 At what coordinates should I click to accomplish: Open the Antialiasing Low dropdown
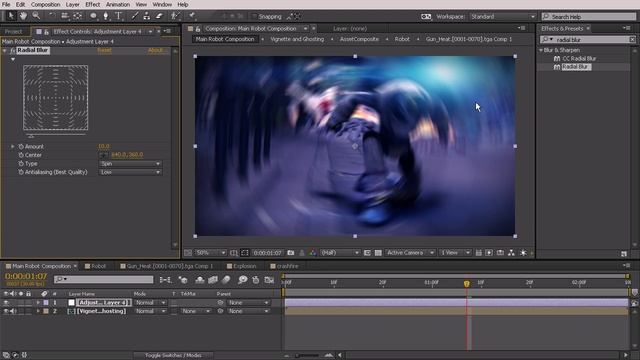point(130,172)
